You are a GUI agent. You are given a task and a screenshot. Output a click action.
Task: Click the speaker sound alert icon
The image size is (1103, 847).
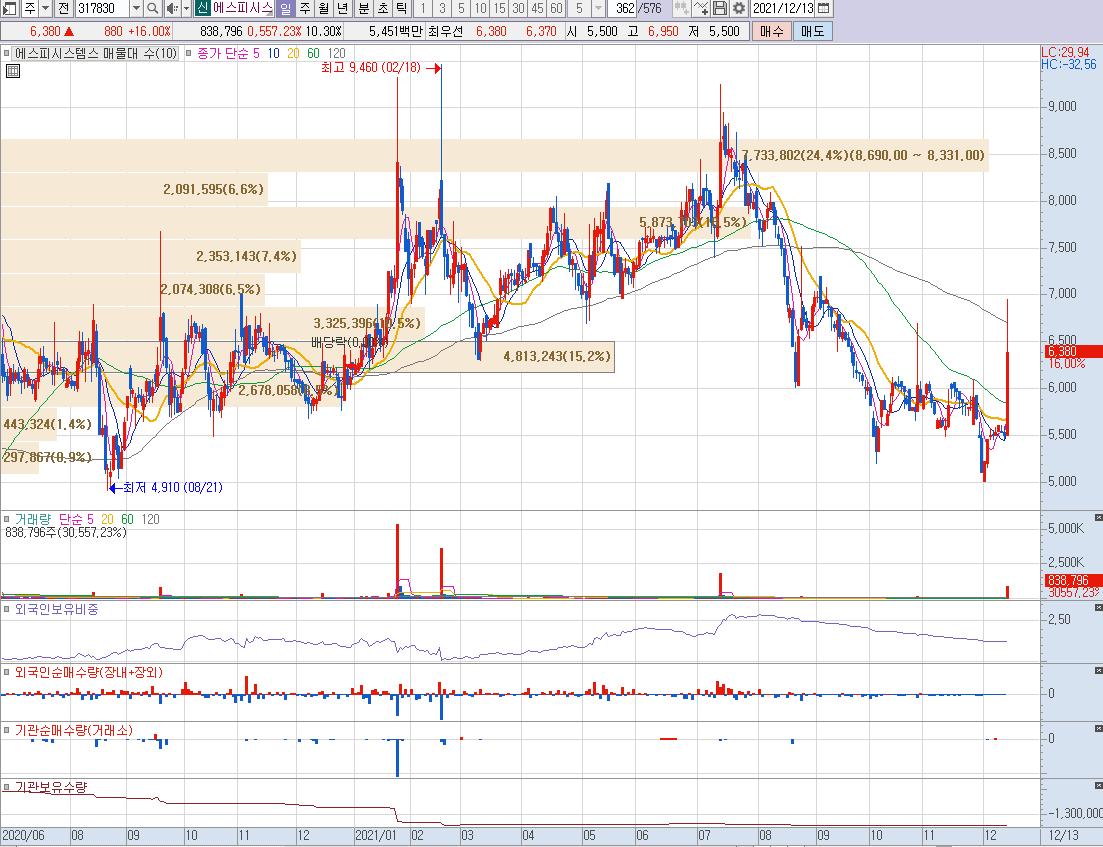point(172,8)
